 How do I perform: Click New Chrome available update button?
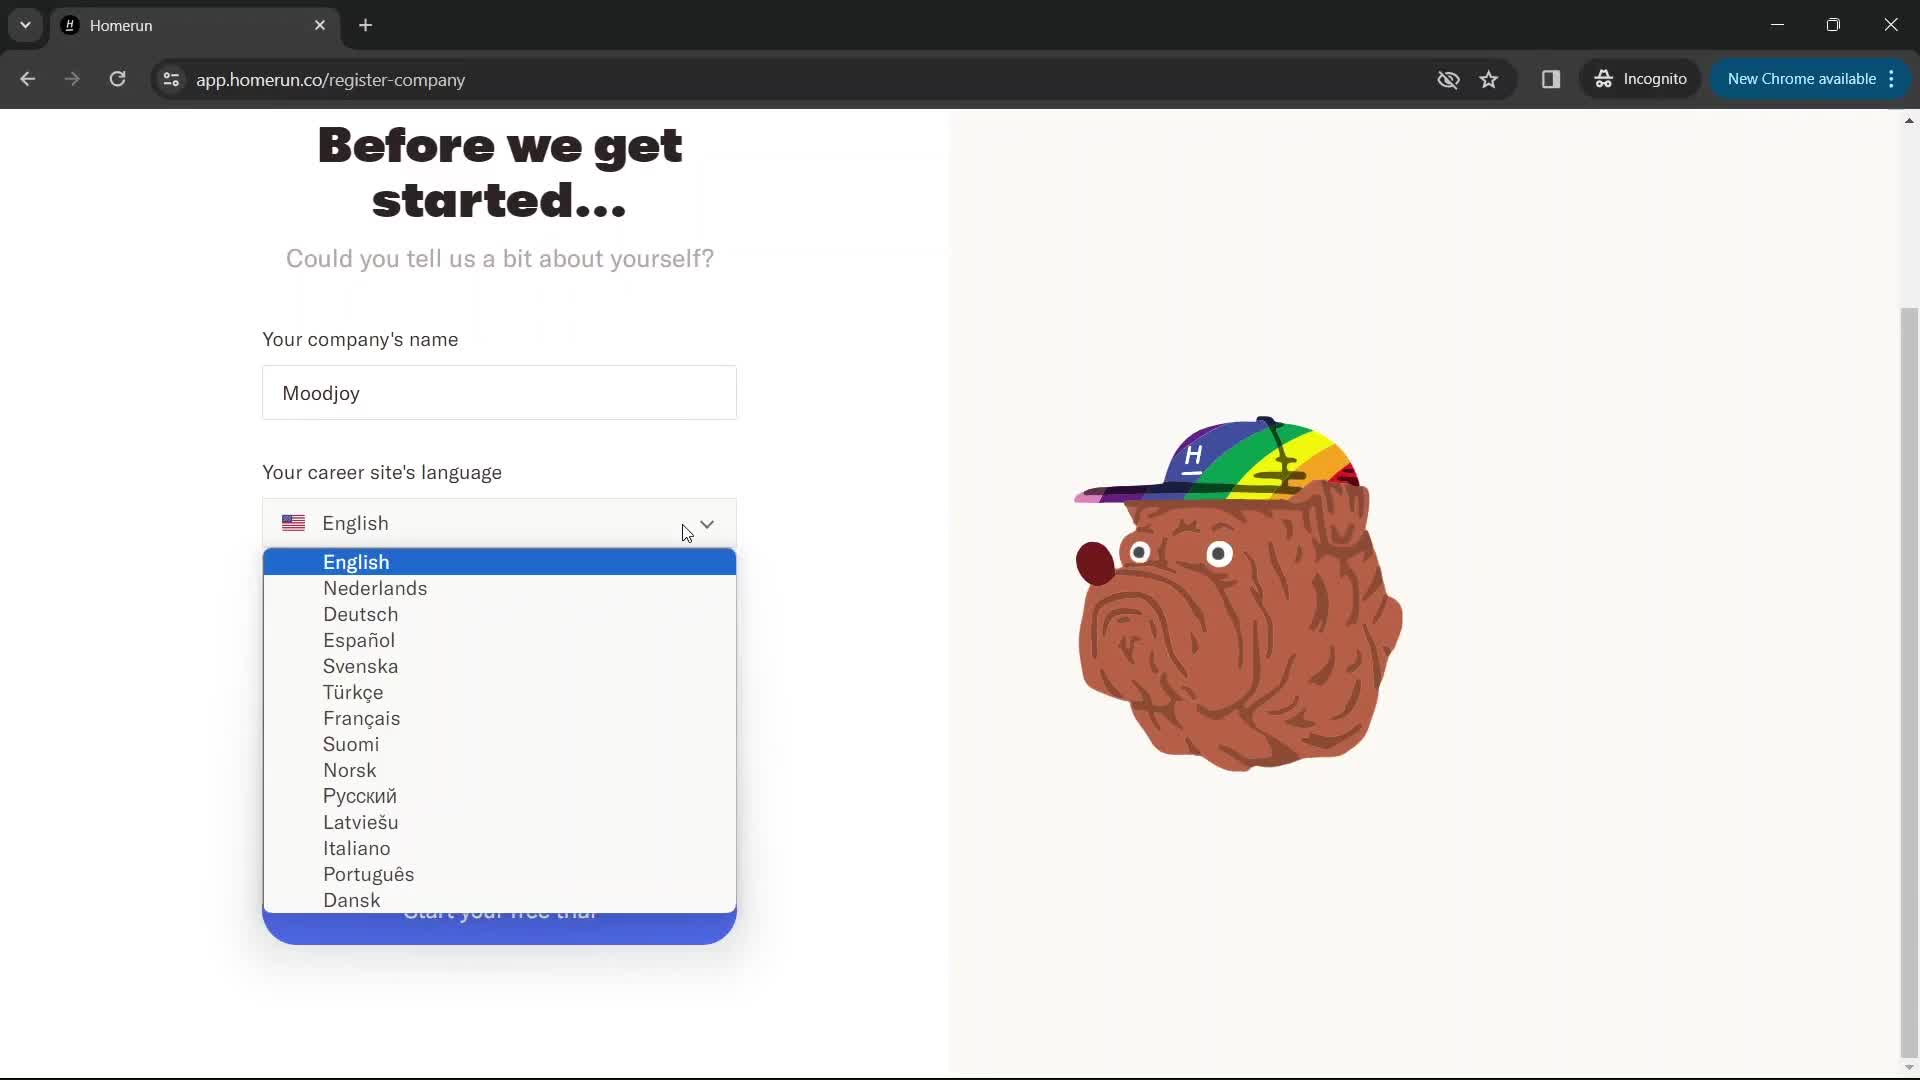coord(1801,79)
